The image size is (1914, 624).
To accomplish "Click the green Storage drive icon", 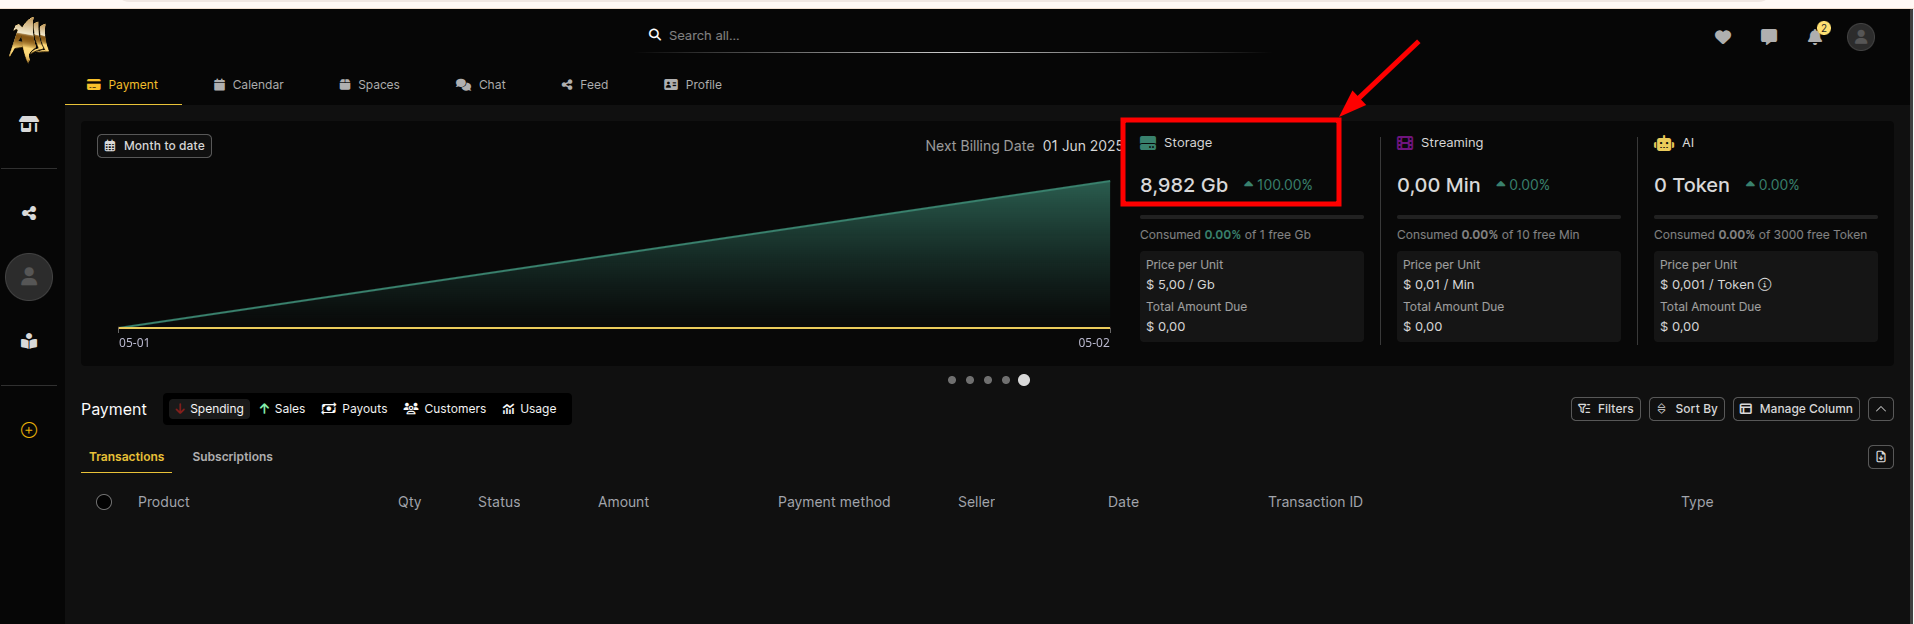I will point(1148,143).
